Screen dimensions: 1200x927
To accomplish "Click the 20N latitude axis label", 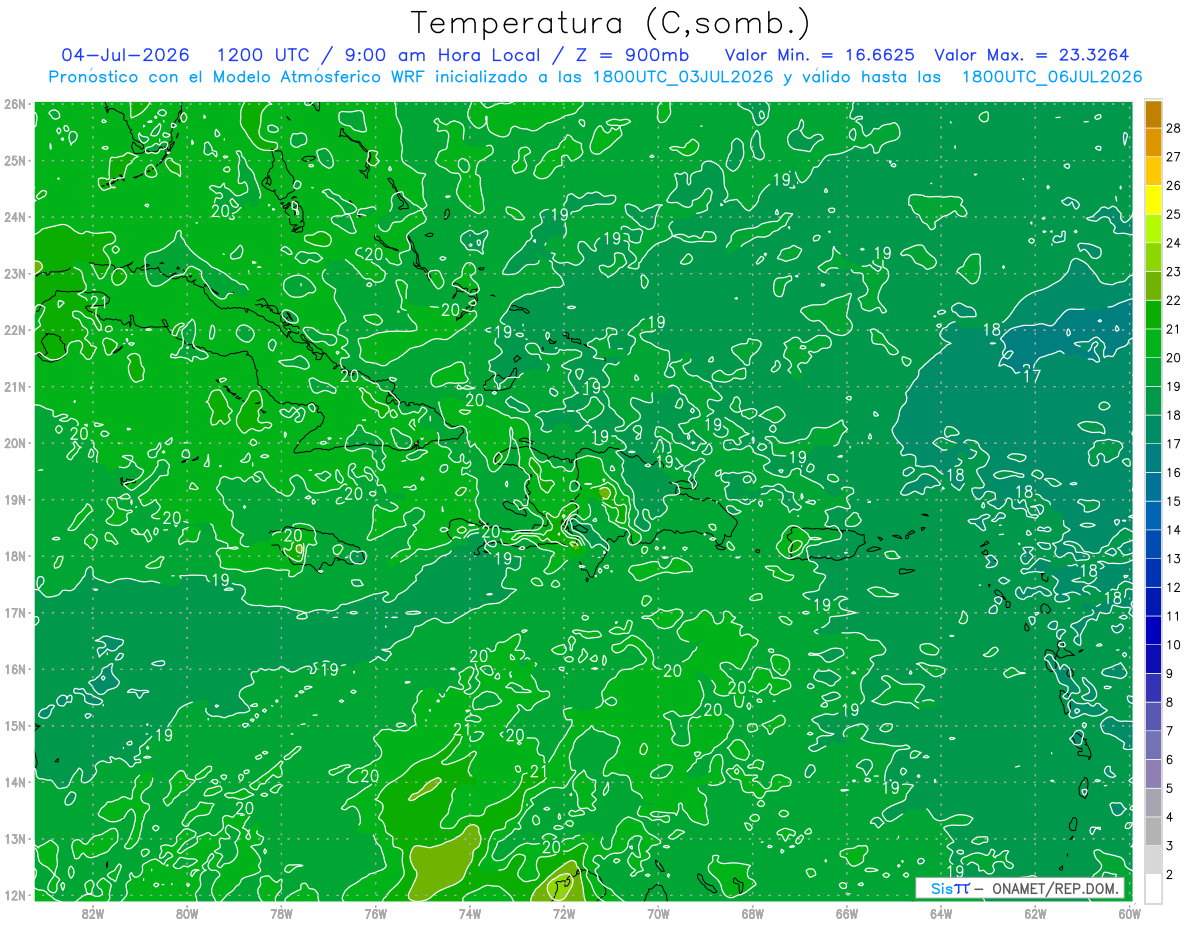I will pyautogui.click(x=14, y=443).
